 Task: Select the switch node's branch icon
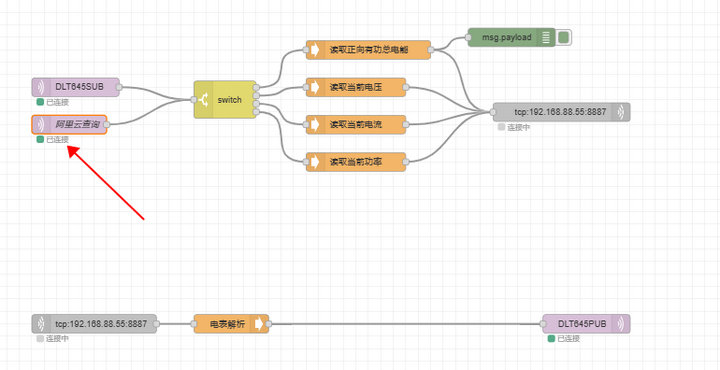tap(203, 100)
